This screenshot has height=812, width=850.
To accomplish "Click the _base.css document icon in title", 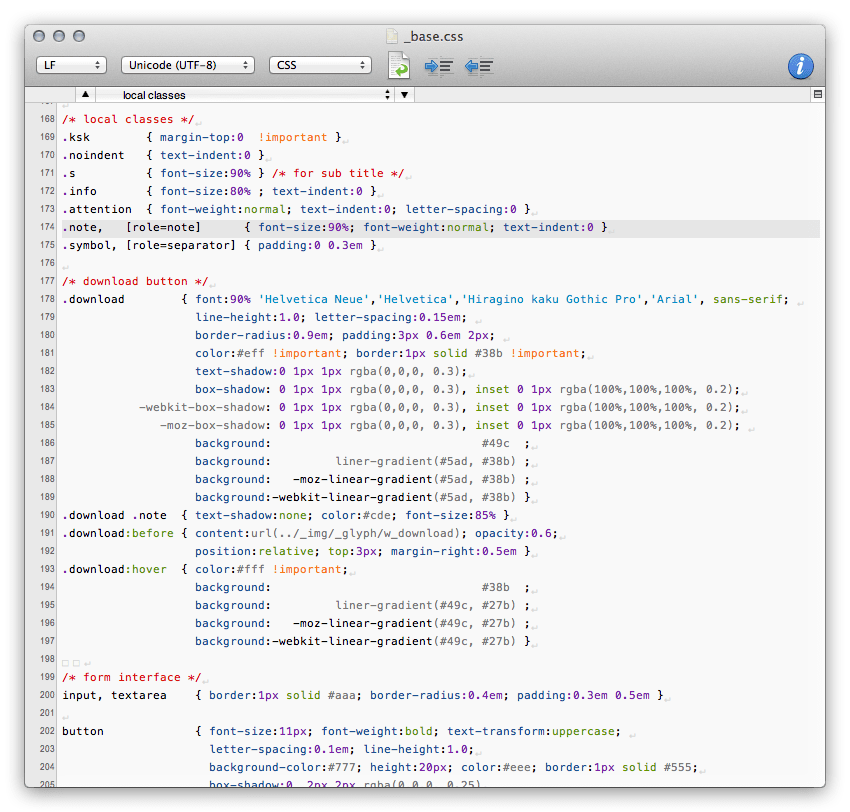I will pyautogui.click(x=394, y=37).
